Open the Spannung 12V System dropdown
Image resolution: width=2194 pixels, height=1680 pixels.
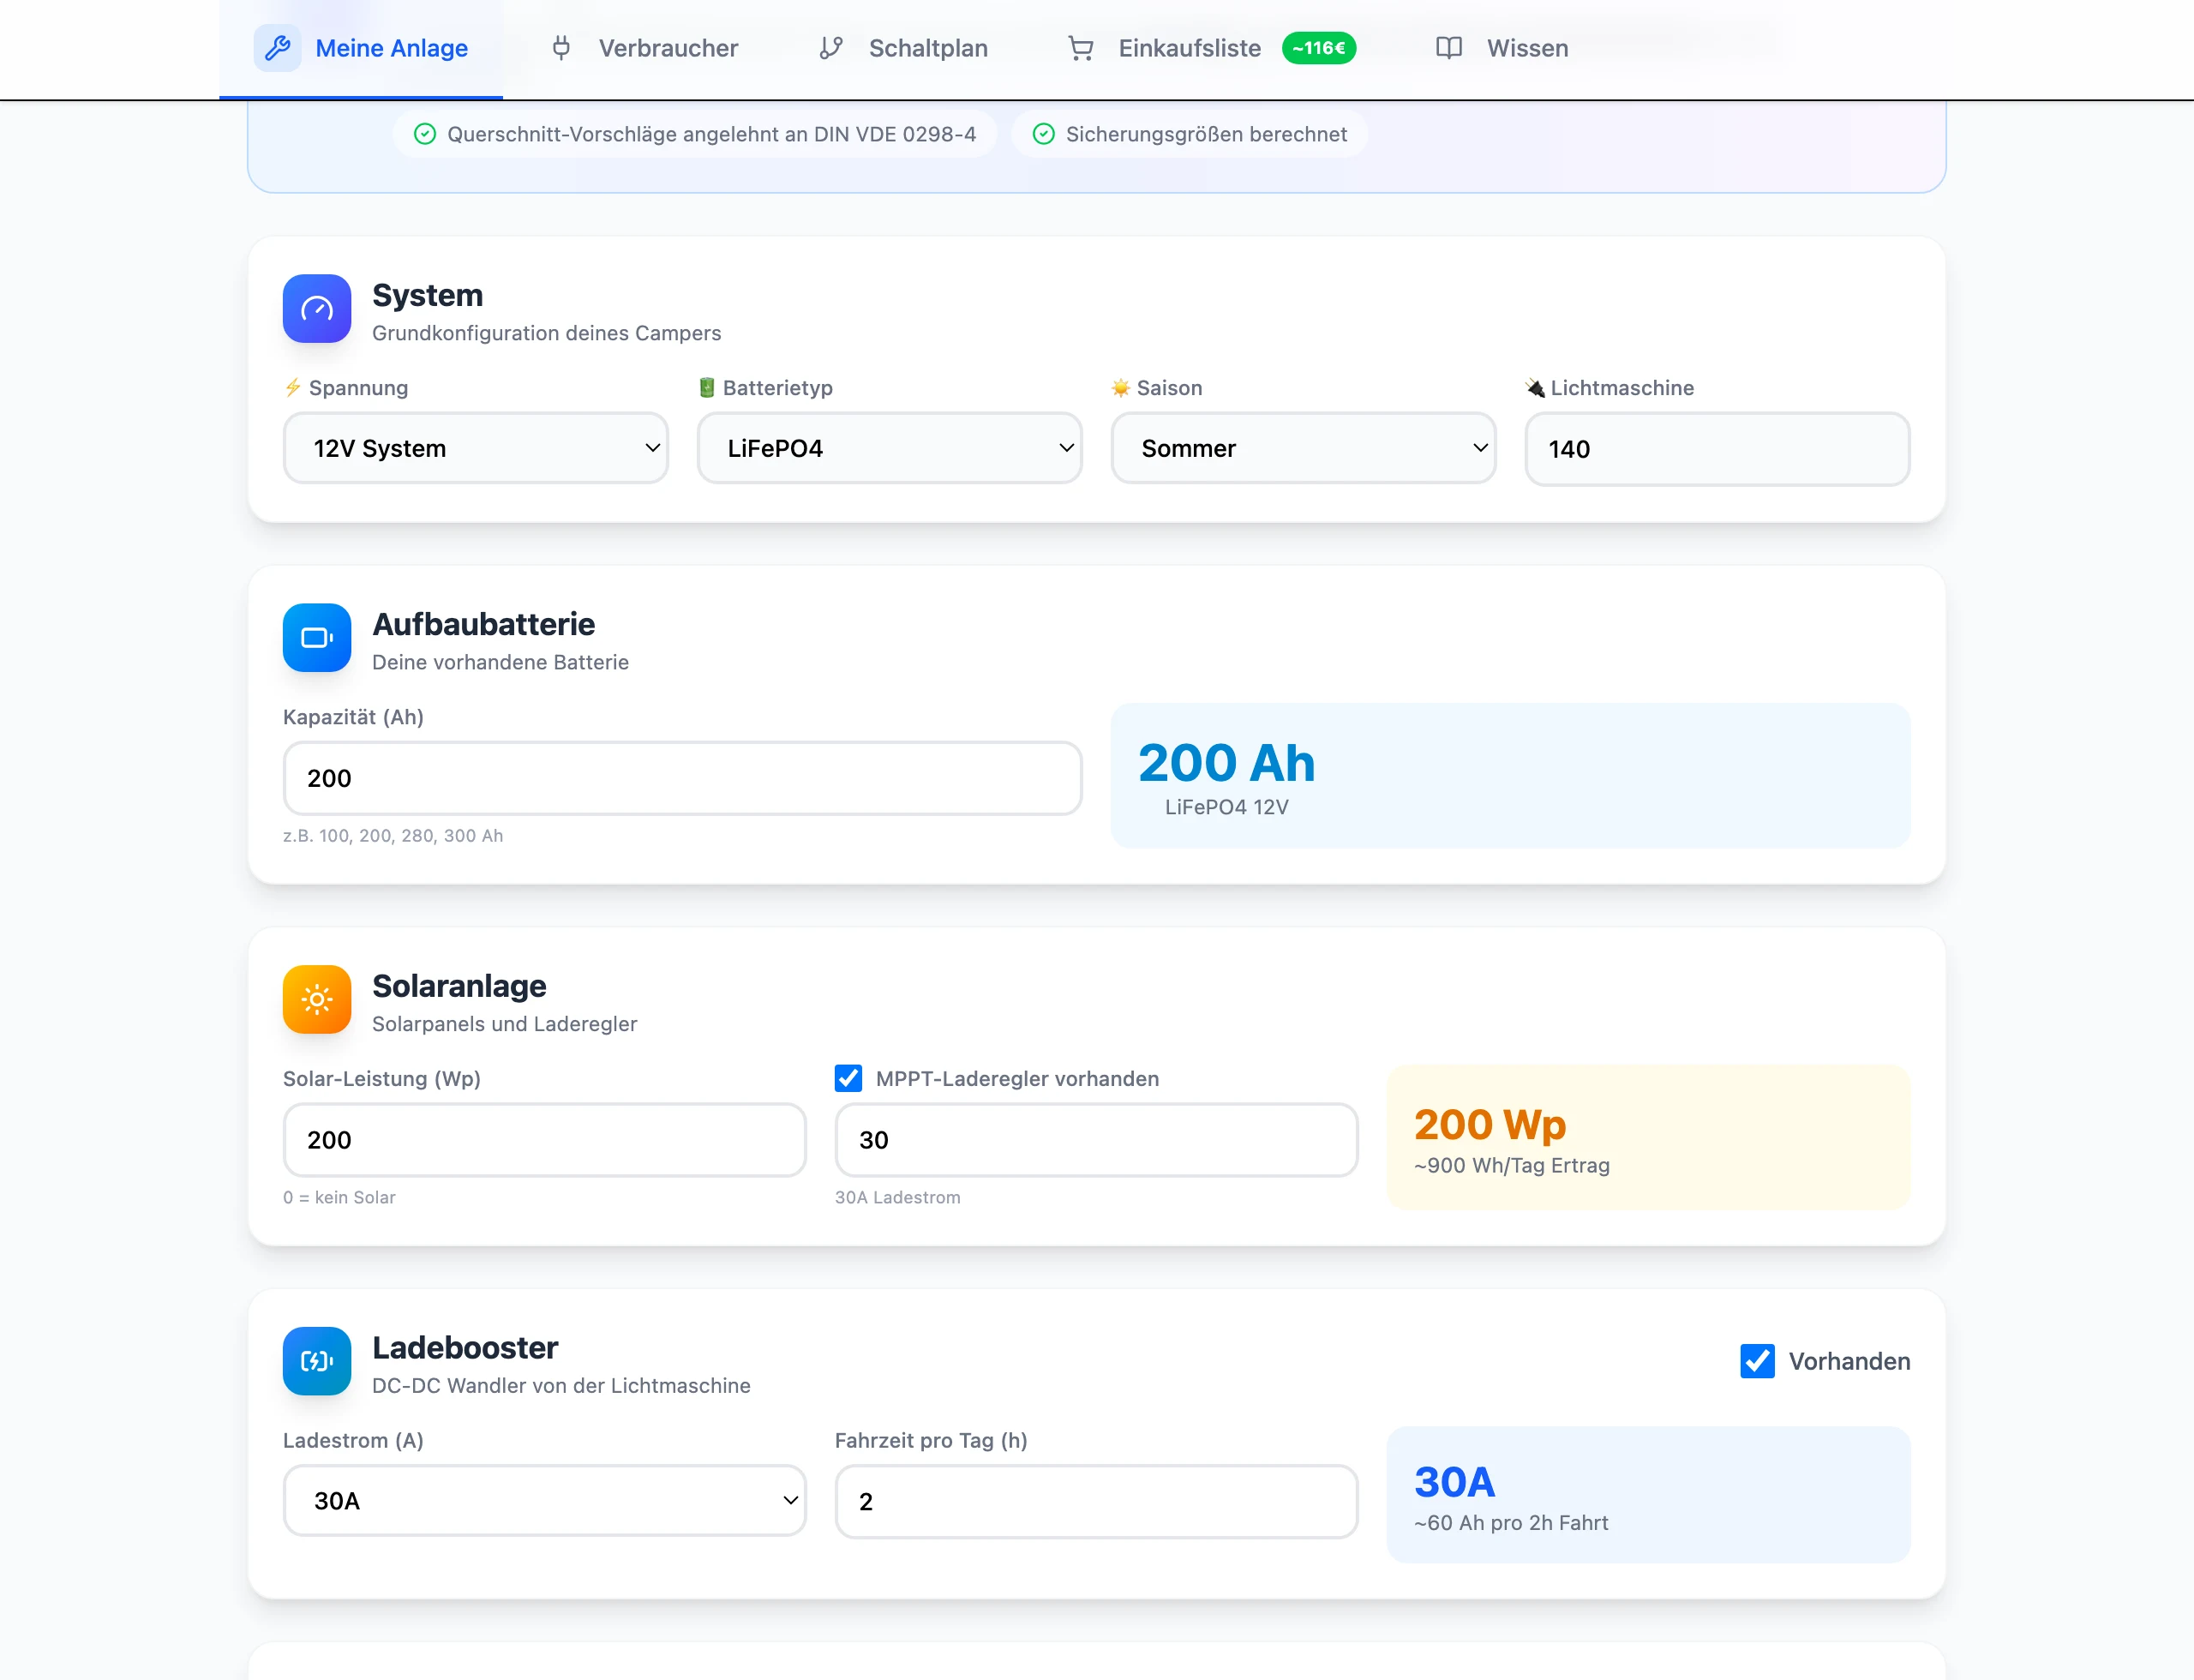(x=476, y=448)
